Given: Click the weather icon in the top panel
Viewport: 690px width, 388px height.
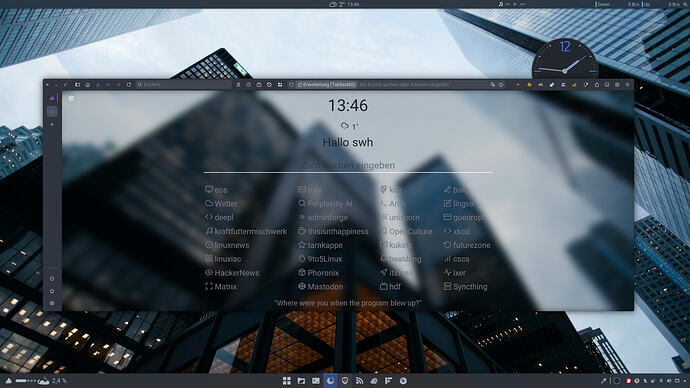Looking at the screenshot, I should pyautogui.click(x=333, y=4).
